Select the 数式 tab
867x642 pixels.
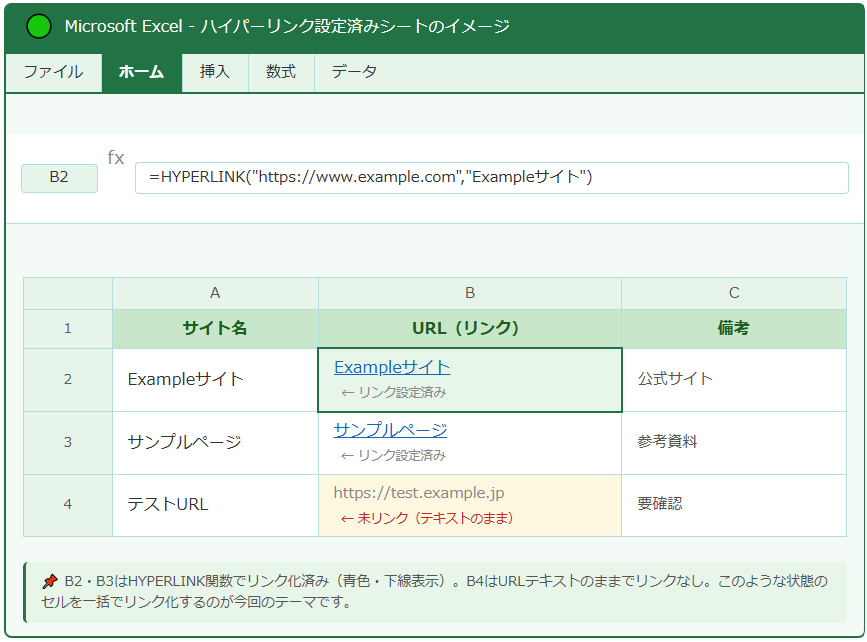coord(281,72)
